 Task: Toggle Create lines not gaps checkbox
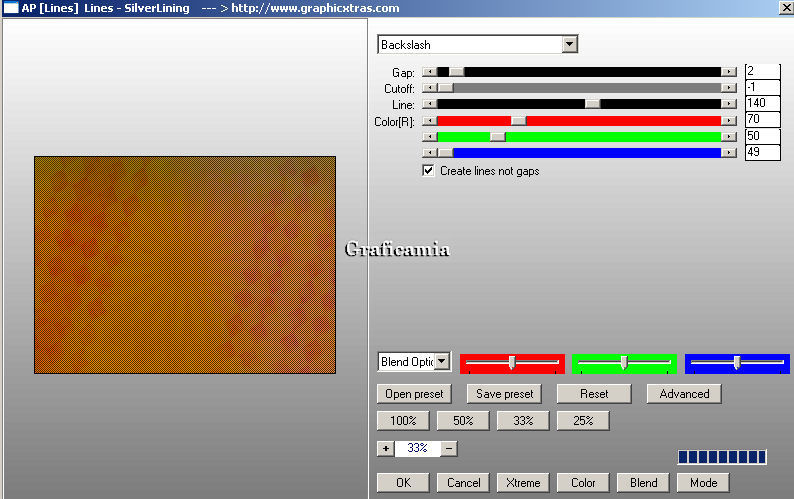[428, 171]
